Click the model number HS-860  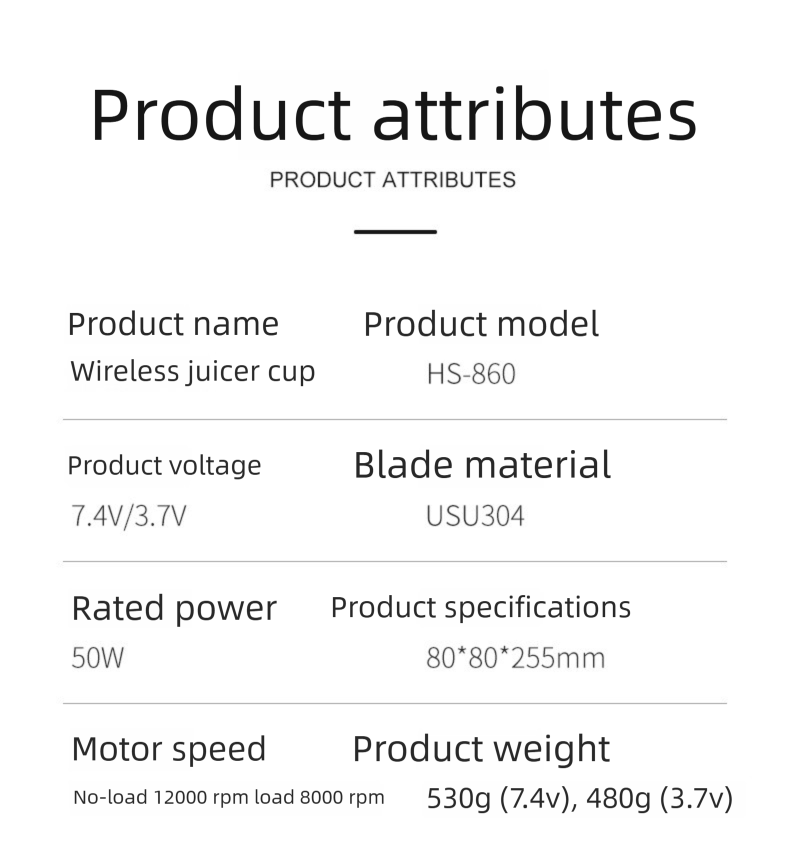pos(471,375)
